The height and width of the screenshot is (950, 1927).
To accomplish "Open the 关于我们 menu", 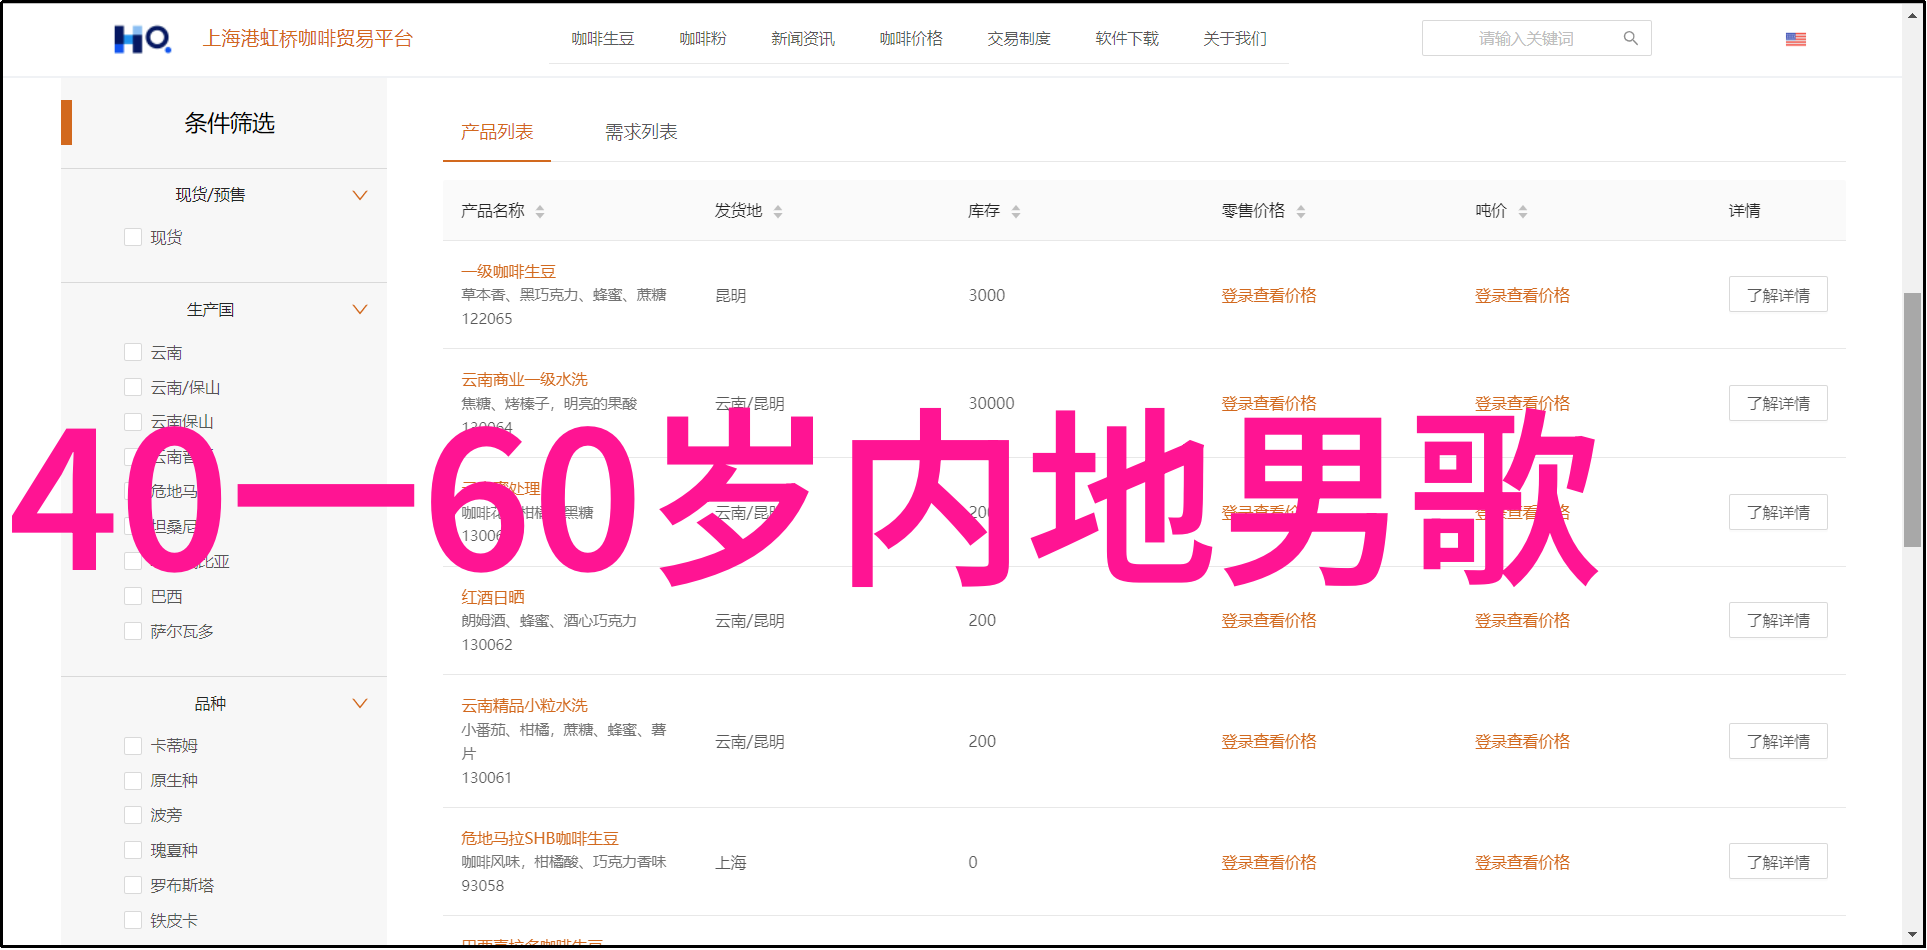I will click(x=1235, y=38).
